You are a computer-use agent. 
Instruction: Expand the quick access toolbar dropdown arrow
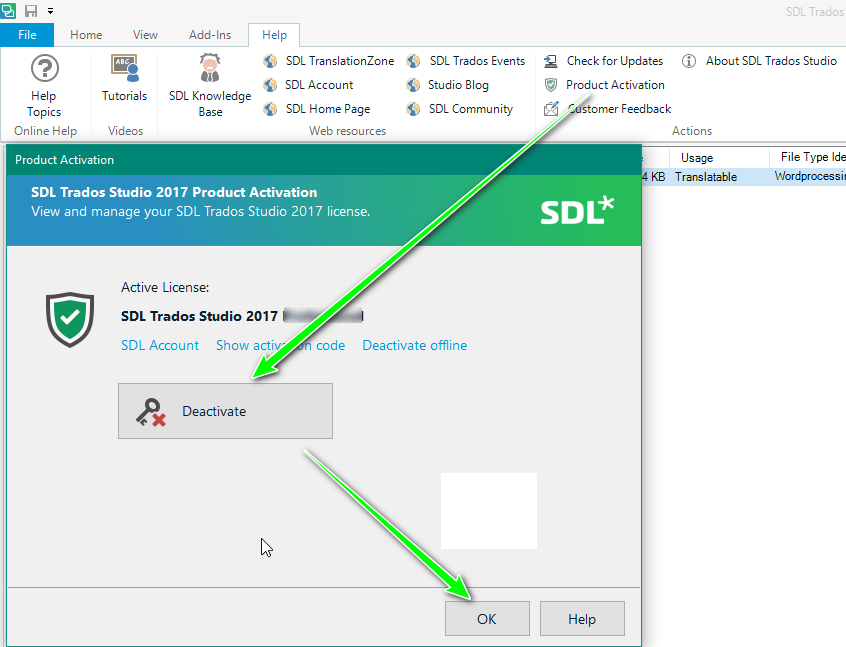pyautogui.click(x=50, y=10)
